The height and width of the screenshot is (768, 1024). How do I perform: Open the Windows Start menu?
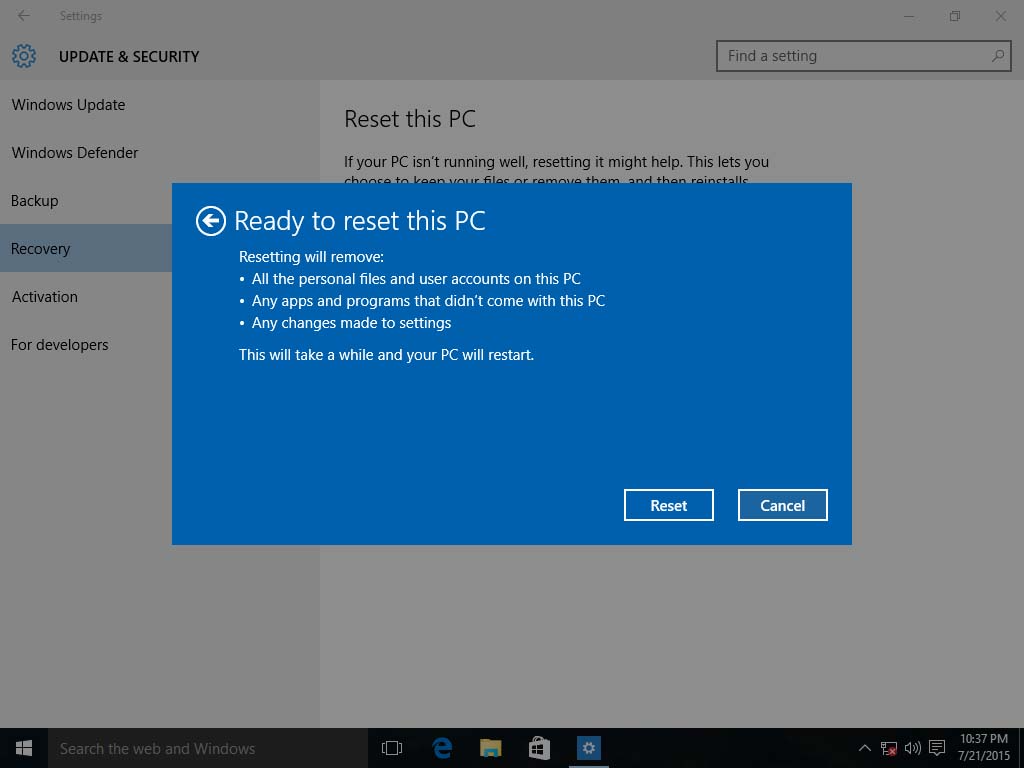pyautogui.click(x=24, y=748)
